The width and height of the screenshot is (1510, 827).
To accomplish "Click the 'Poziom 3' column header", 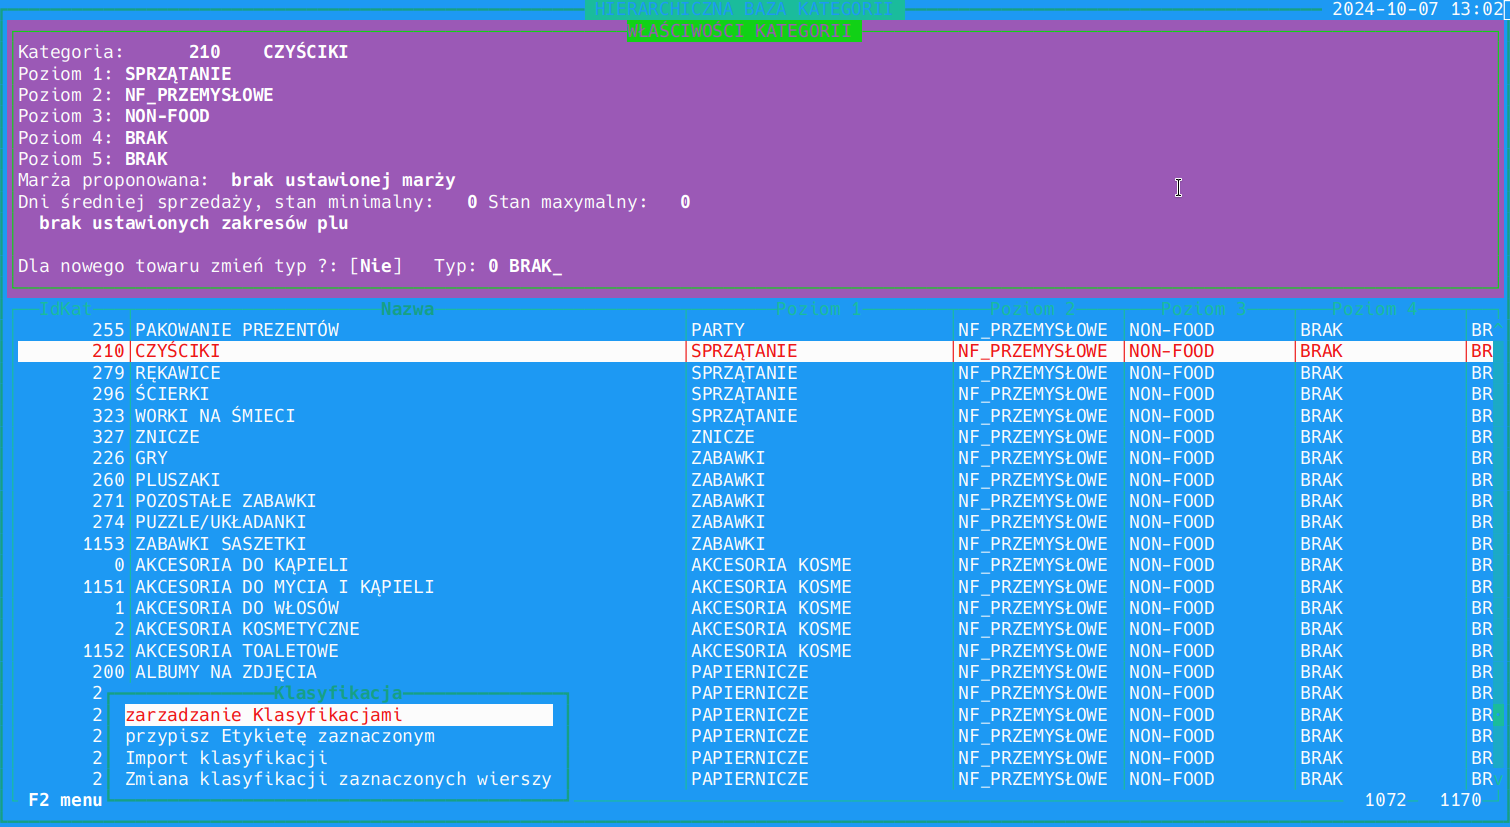I will (1204, 309).
